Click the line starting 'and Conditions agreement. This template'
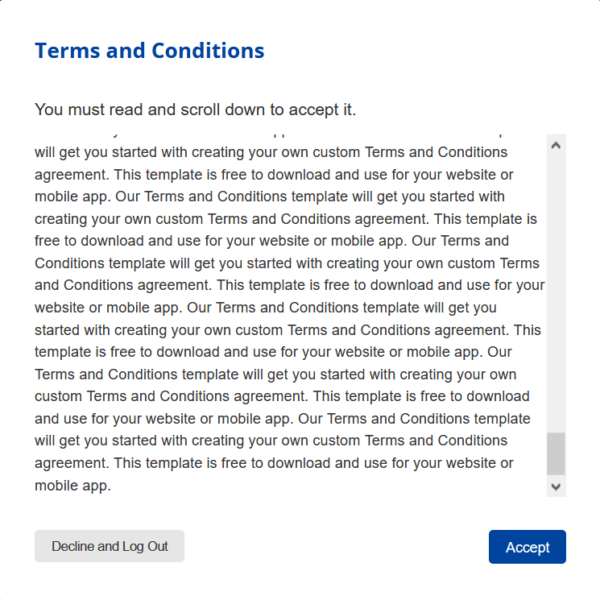Viewport: 600px width, 600px height. (x=290, y=285)
